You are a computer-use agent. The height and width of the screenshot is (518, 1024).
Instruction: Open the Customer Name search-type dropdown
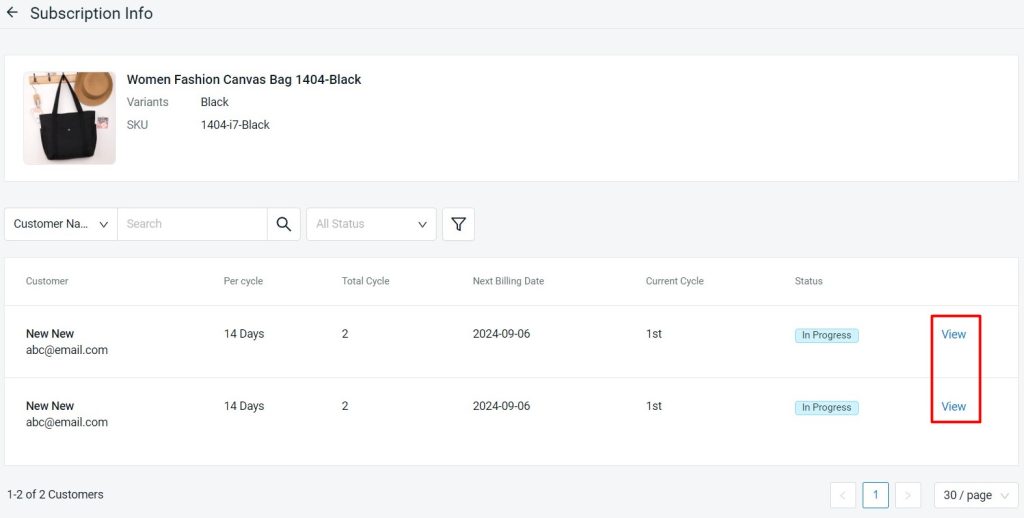point(61,224)
